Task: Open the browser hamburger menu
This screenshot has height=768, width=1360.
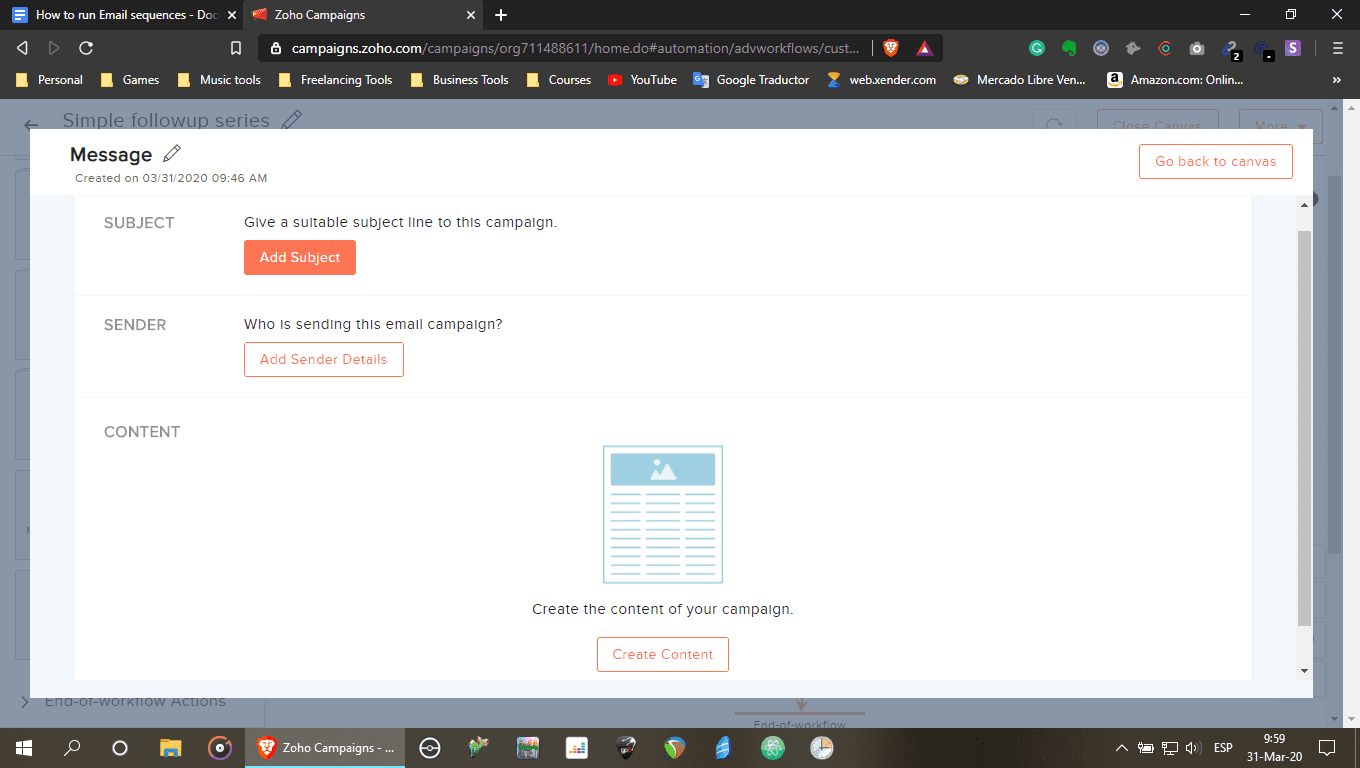Action: tap(1337, 47)
